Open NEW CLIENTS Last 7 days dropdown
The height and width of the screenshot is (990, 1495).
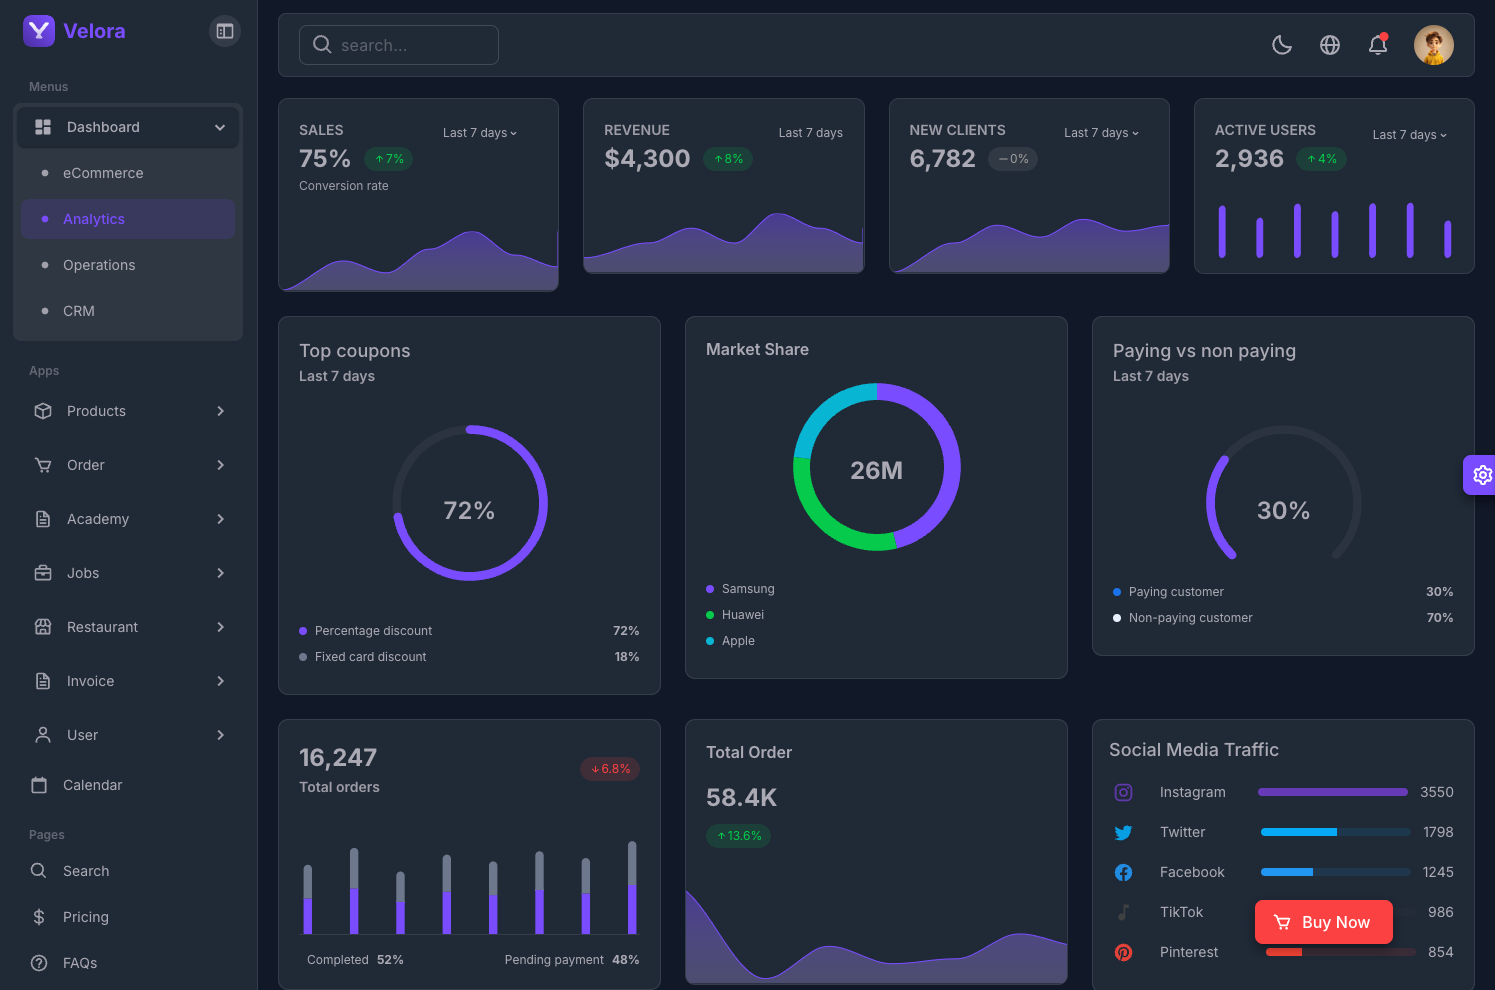tap(1101, 133)
